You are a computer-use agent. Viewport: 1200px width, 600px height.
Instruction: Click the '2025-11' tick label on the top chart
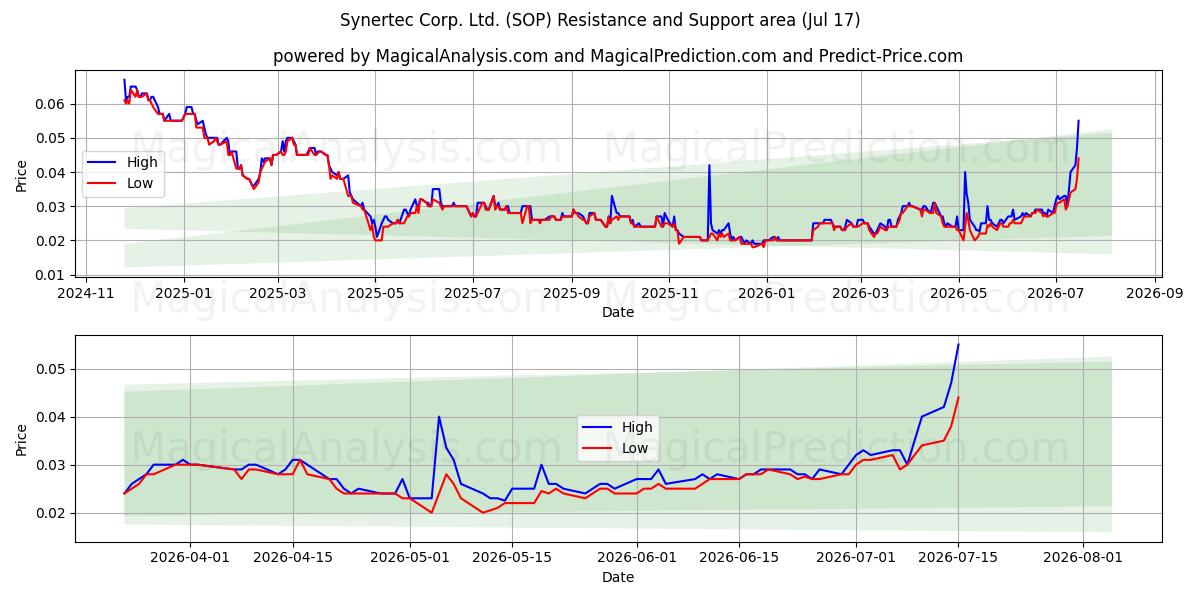[x=669, y=293]
